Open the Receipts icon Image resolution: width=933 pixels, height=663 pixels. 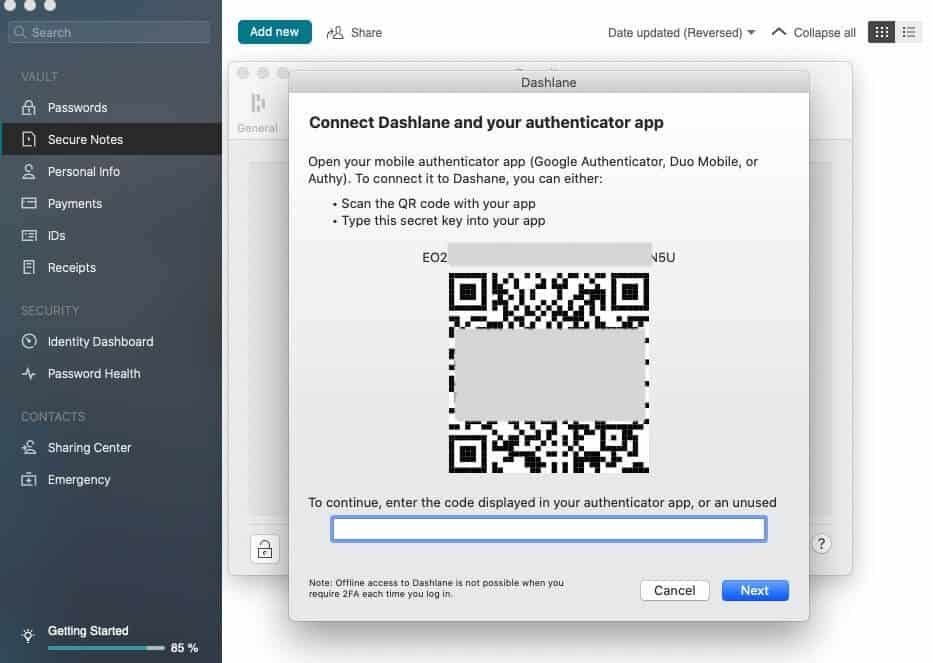click(x=29, y=267)
